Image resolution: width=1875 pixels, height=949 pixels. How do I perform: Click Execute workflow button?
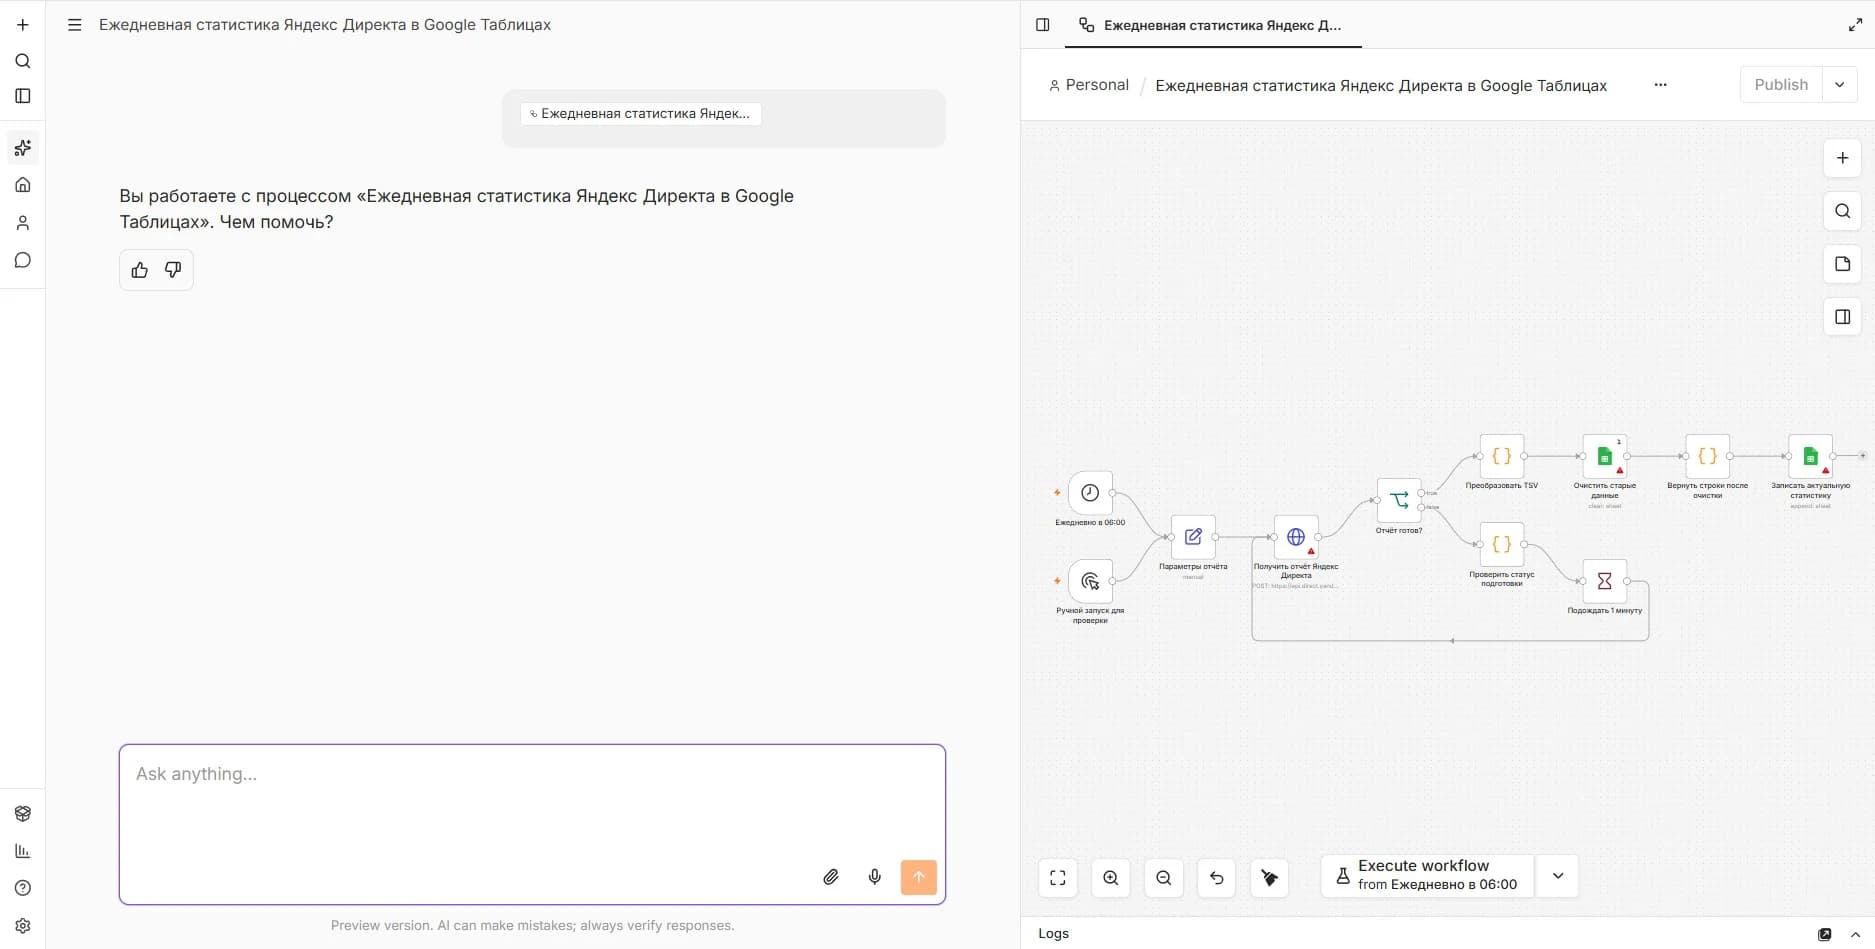[1427, 876]
